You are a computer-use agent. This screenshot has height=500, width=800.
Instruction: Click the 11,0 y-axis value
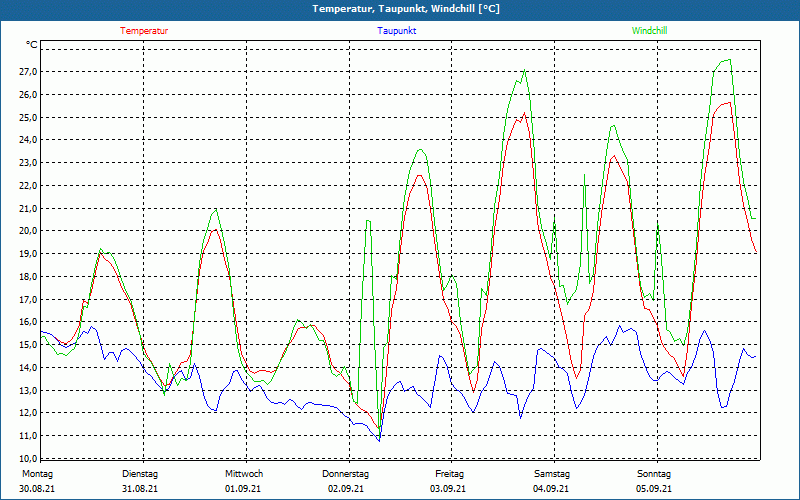pyautogui.click(x=29, y=436)
